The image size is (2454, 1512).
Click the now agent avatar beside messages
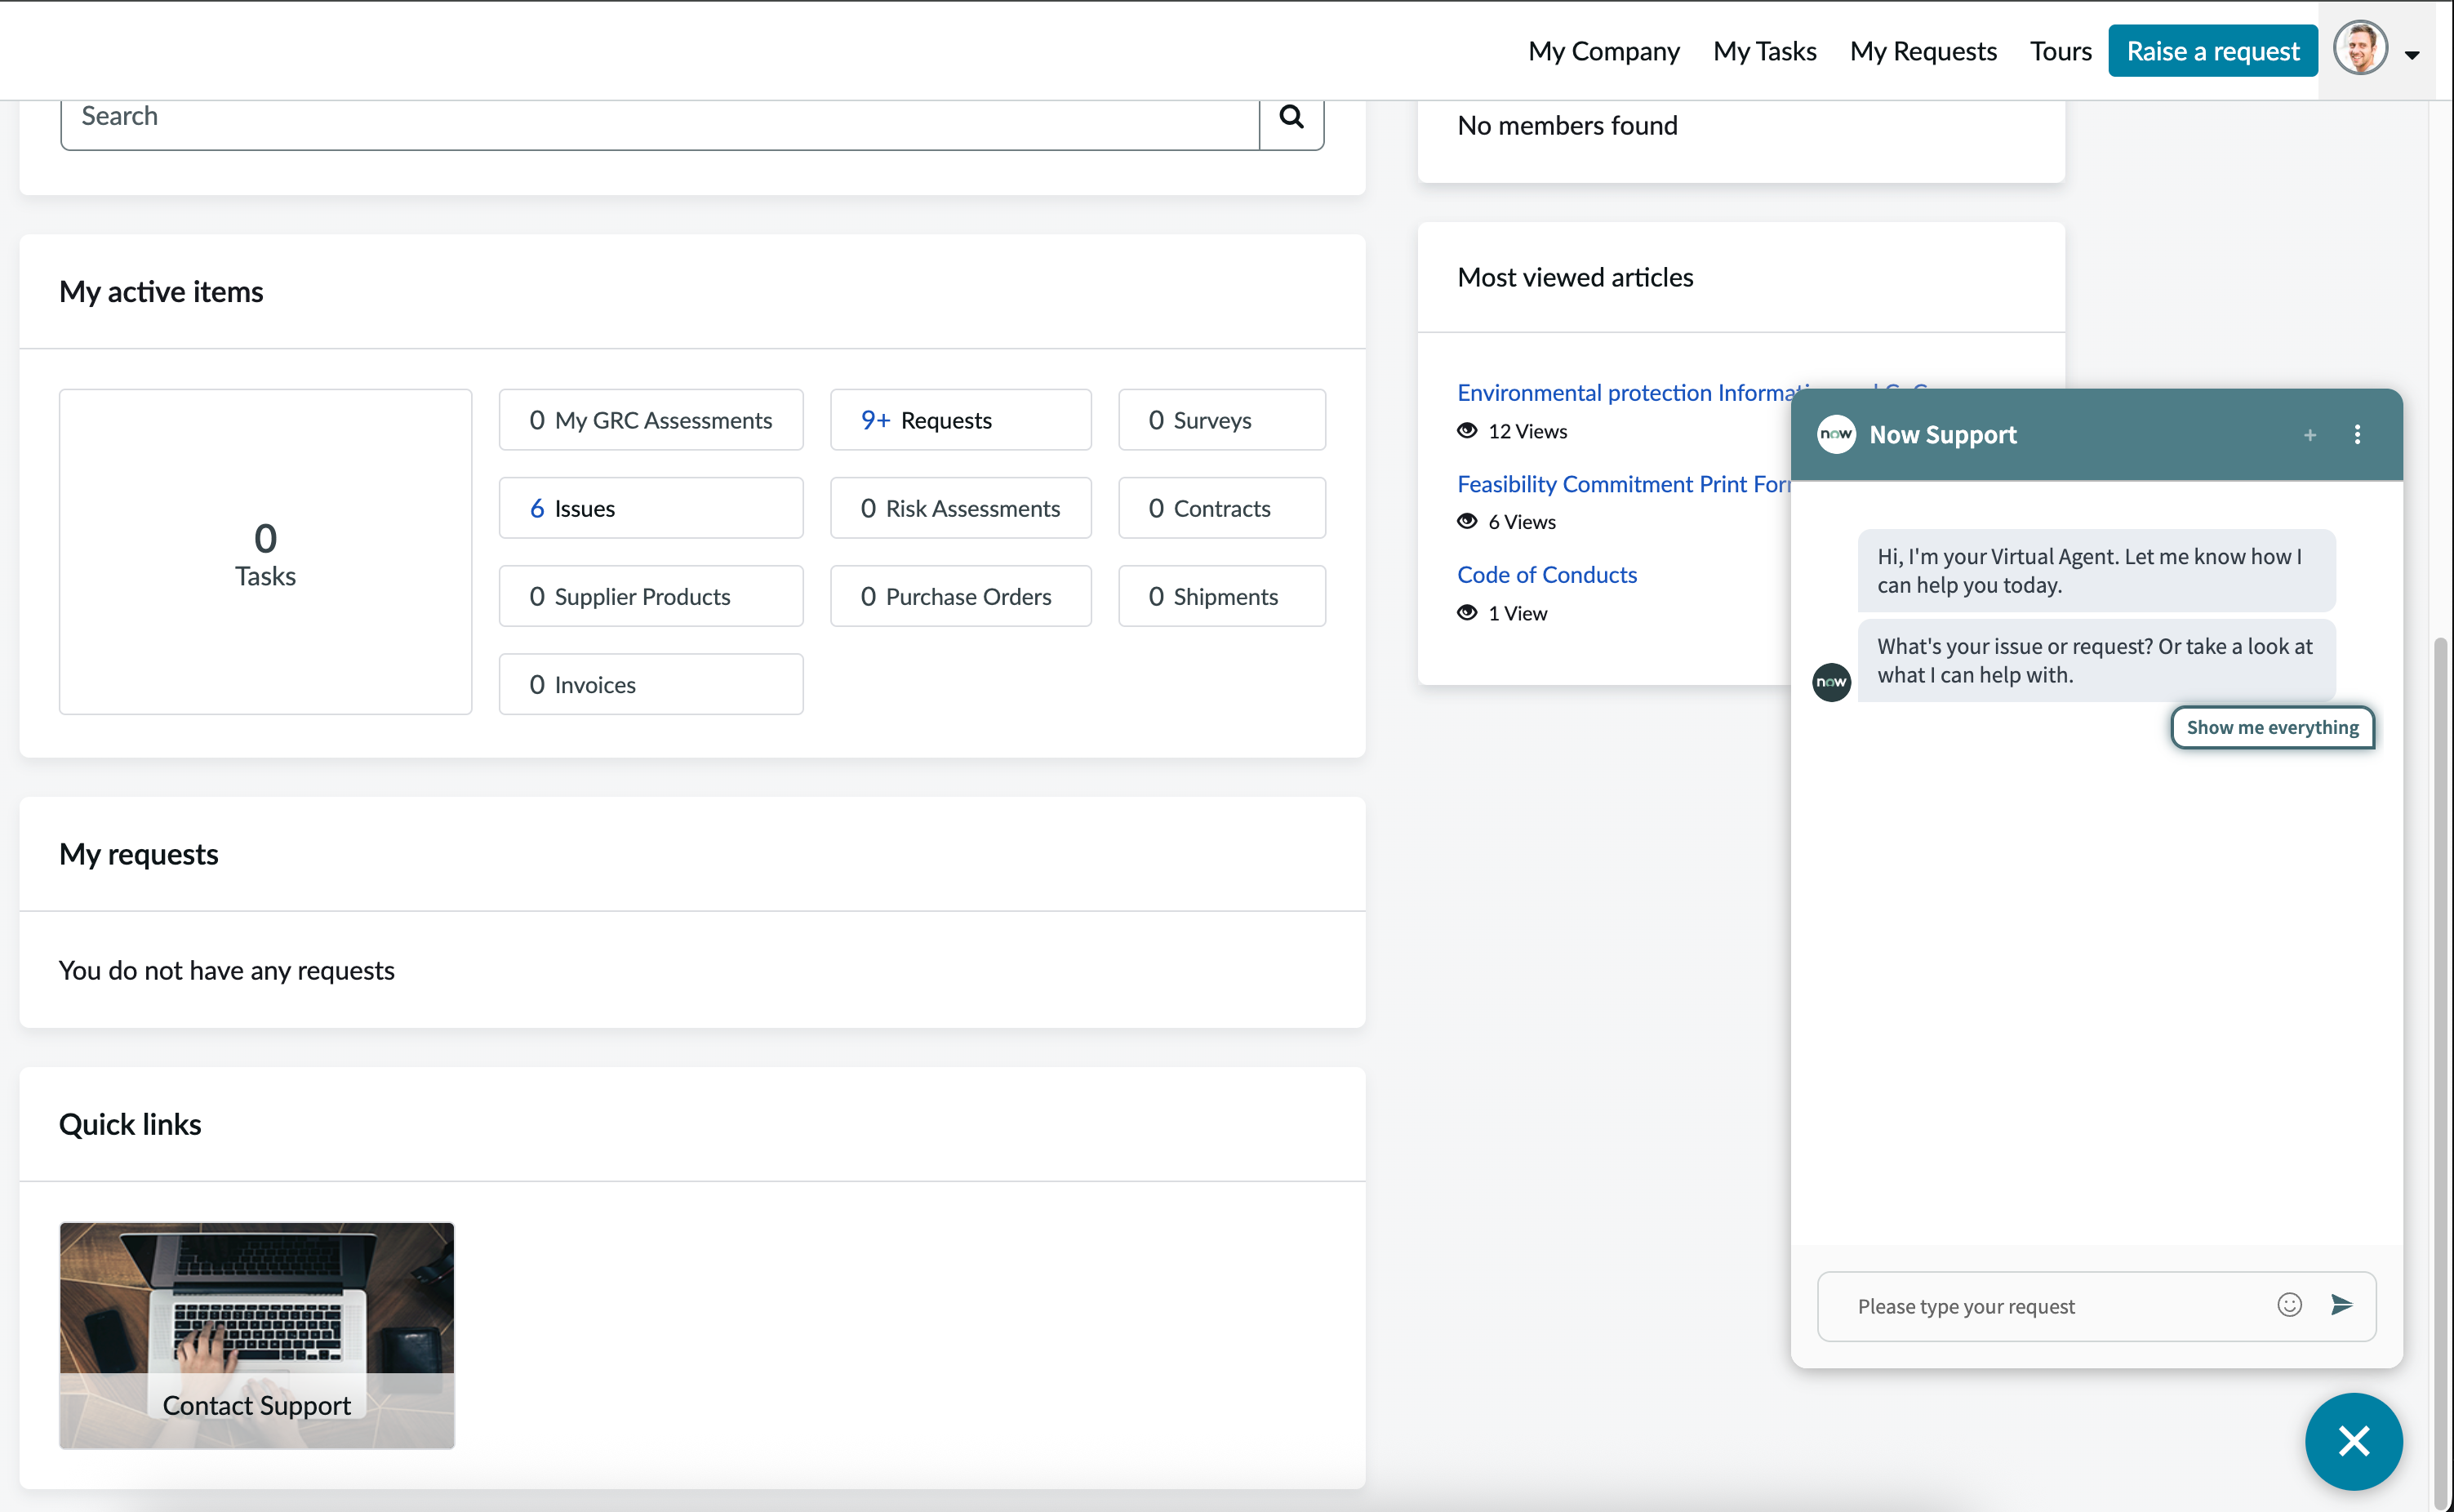[1831, 682]
